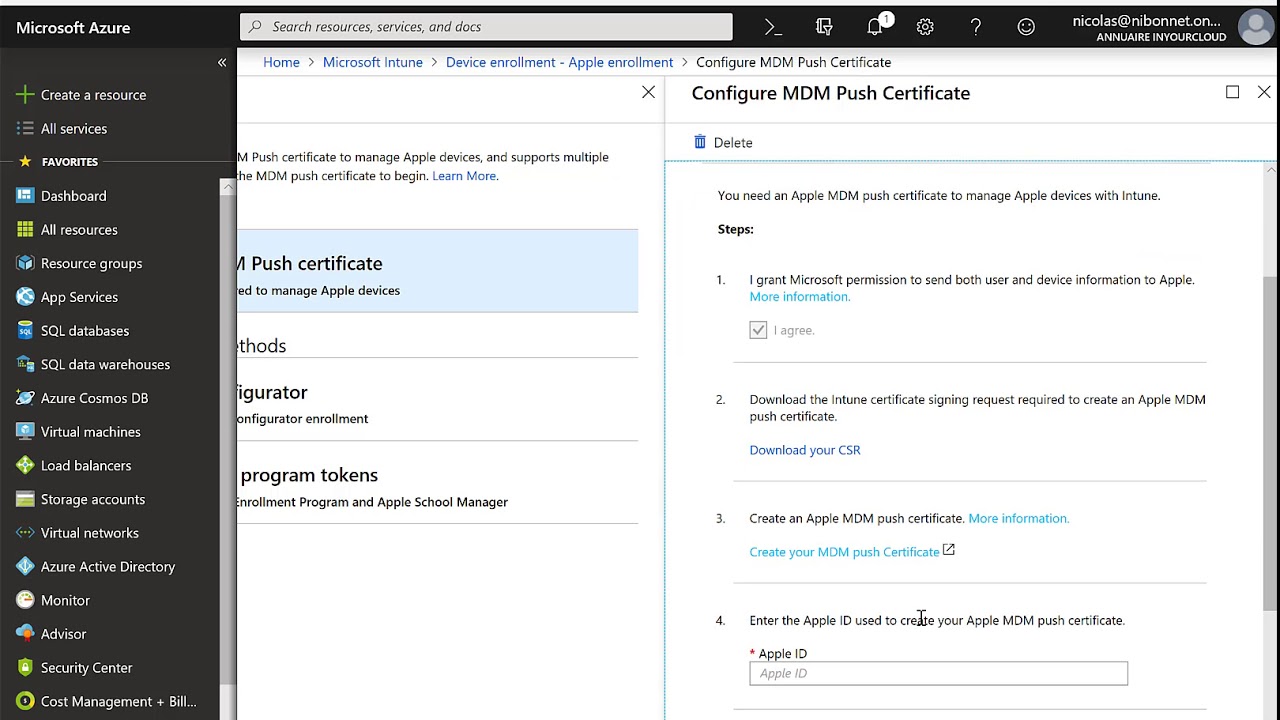Open Load balancers icon

click(x=25, y=465)
